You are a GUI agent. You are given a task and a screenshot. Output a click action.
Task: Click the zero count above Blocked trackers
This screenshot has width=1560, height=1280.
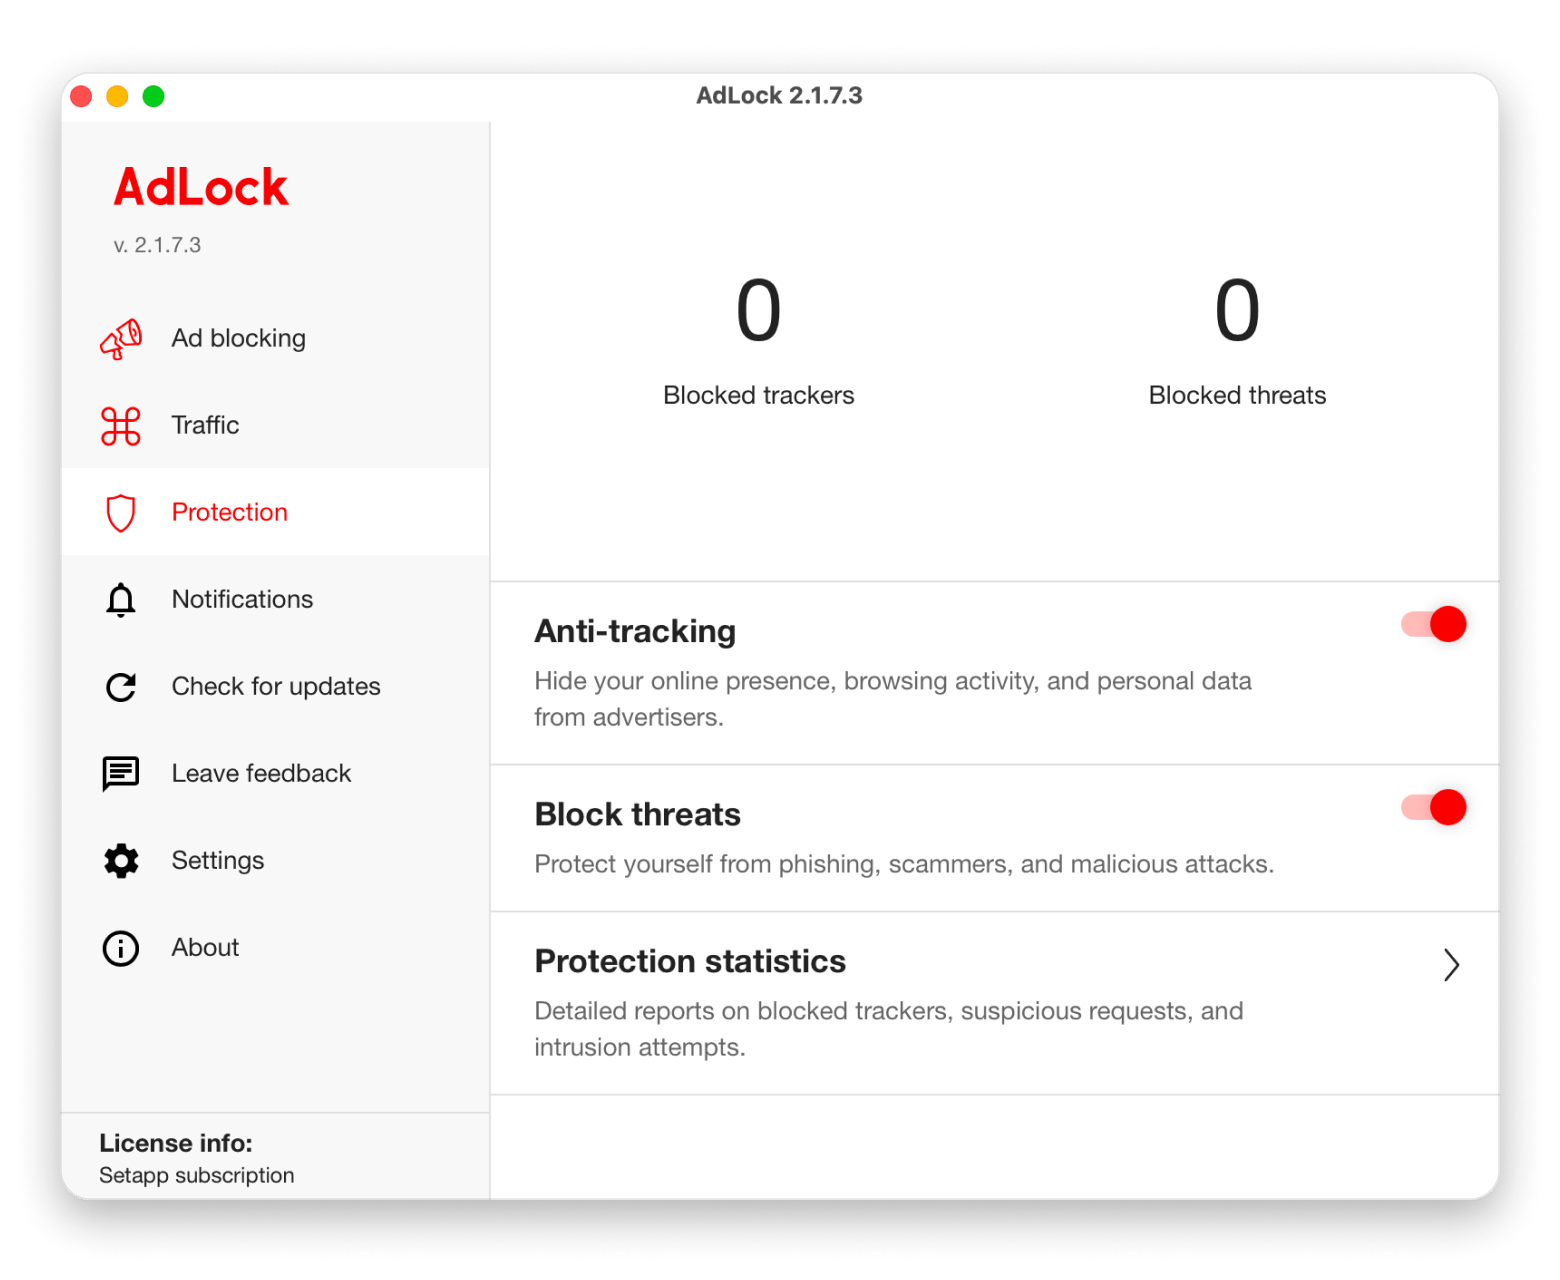coord(759,311)
